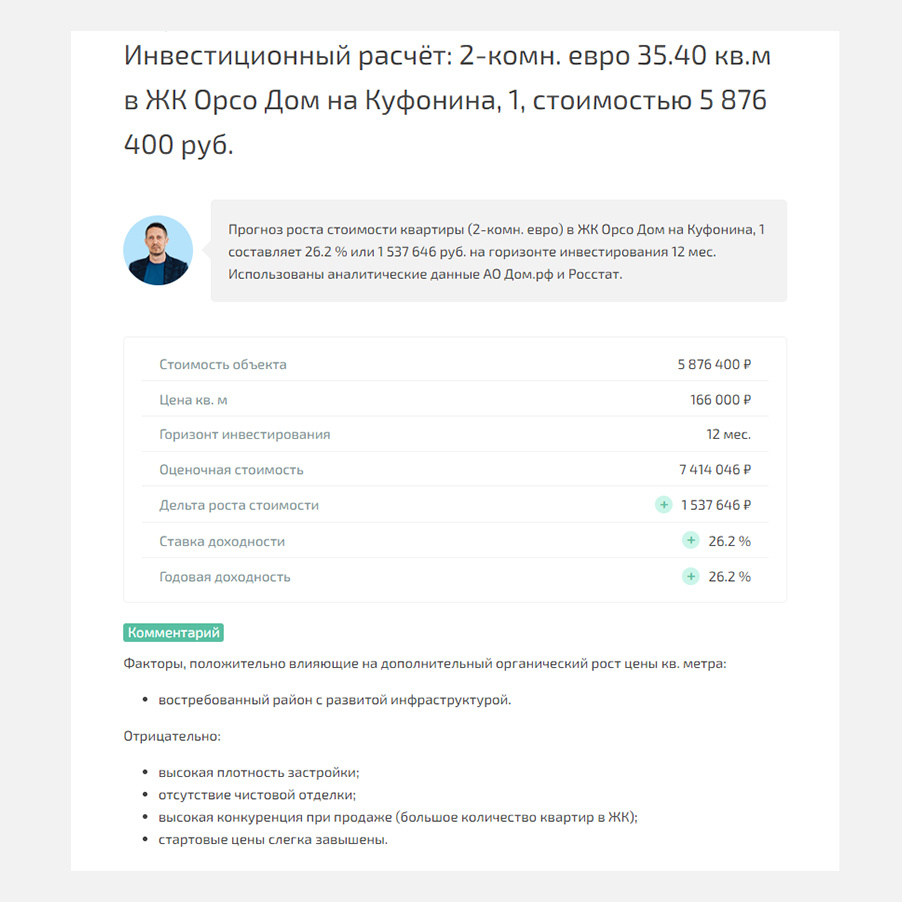Click the Цена кв. м label
Screen dimensions: 902x902
point(193,400)
